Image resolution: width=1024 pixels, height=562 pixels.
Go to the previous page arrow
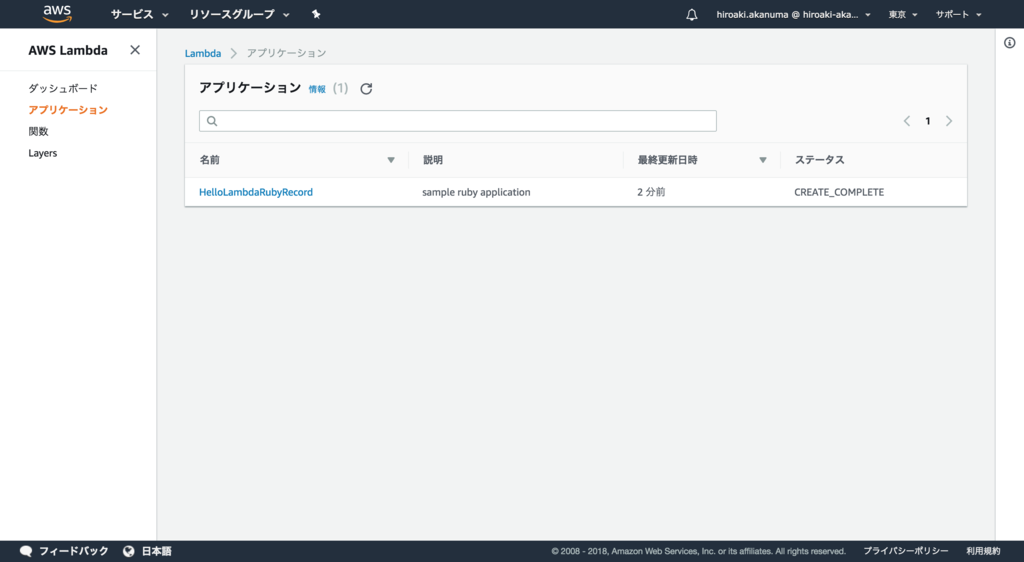[906, 121]
